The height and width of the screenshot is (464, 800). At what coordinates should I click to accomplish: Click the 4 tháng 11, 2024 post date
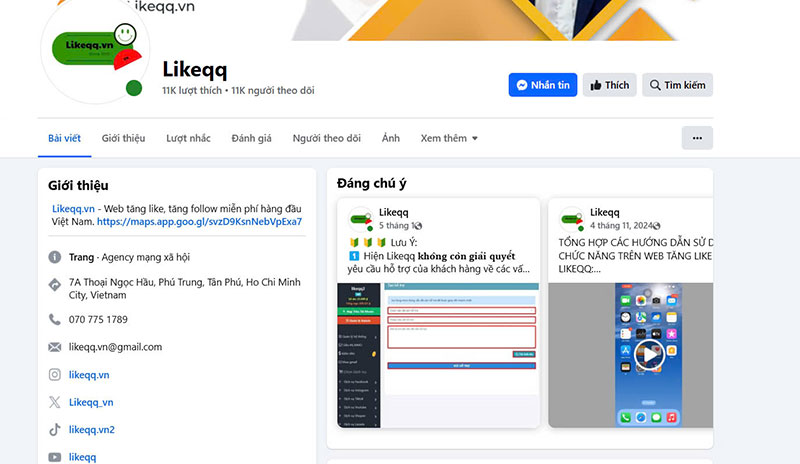621,226
